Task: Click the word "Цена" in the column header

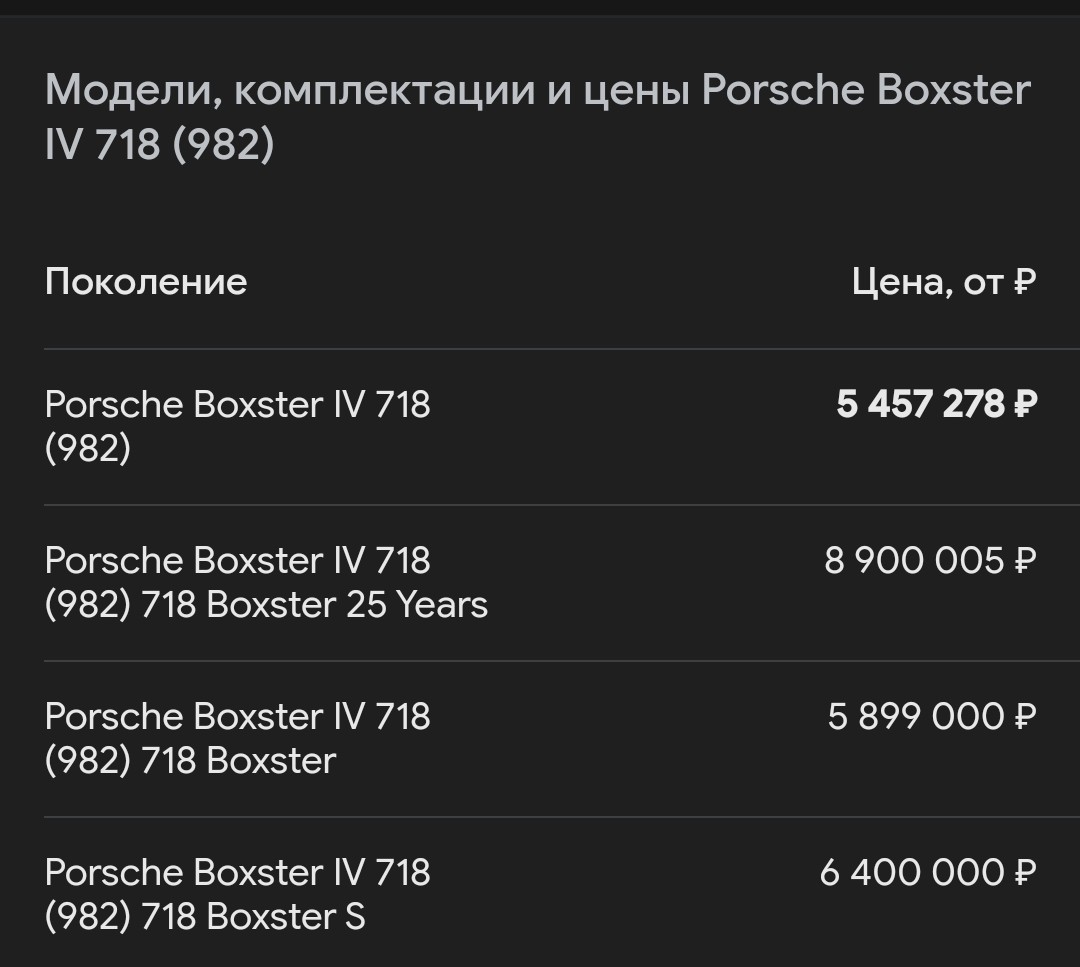Action: pos(902,282)
